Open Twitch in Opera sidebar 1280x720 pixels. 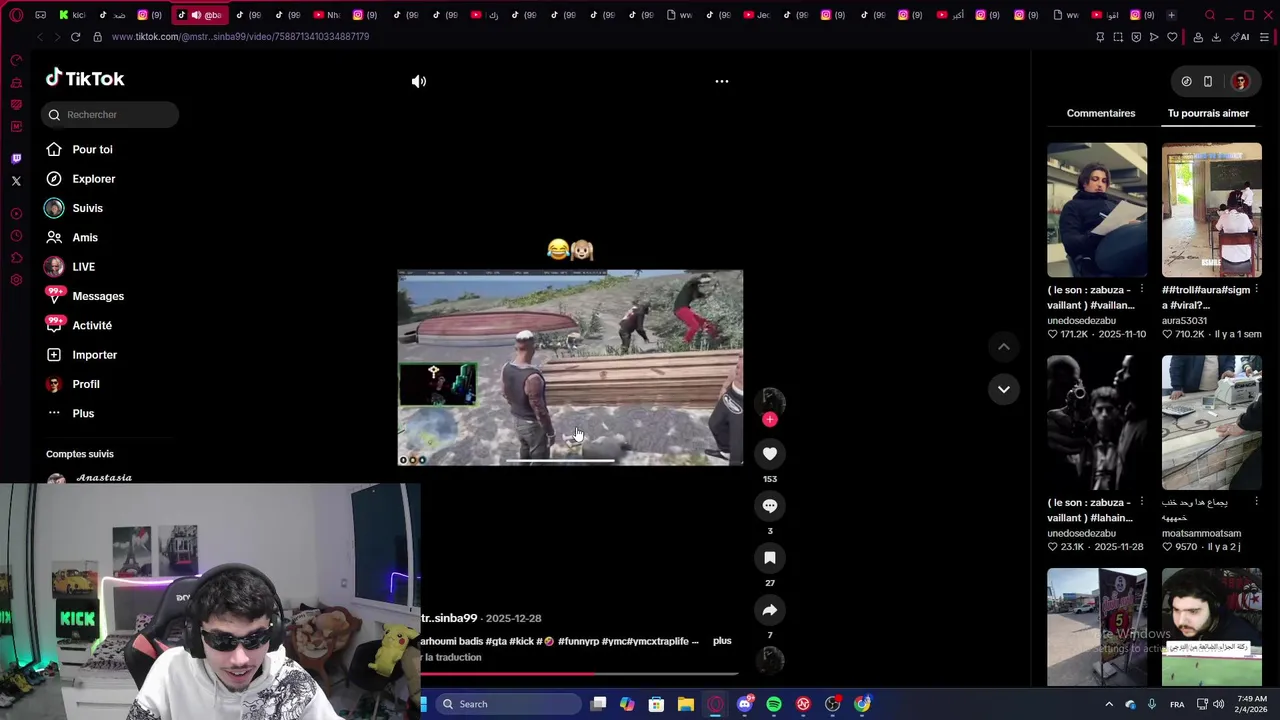(16, 159)
